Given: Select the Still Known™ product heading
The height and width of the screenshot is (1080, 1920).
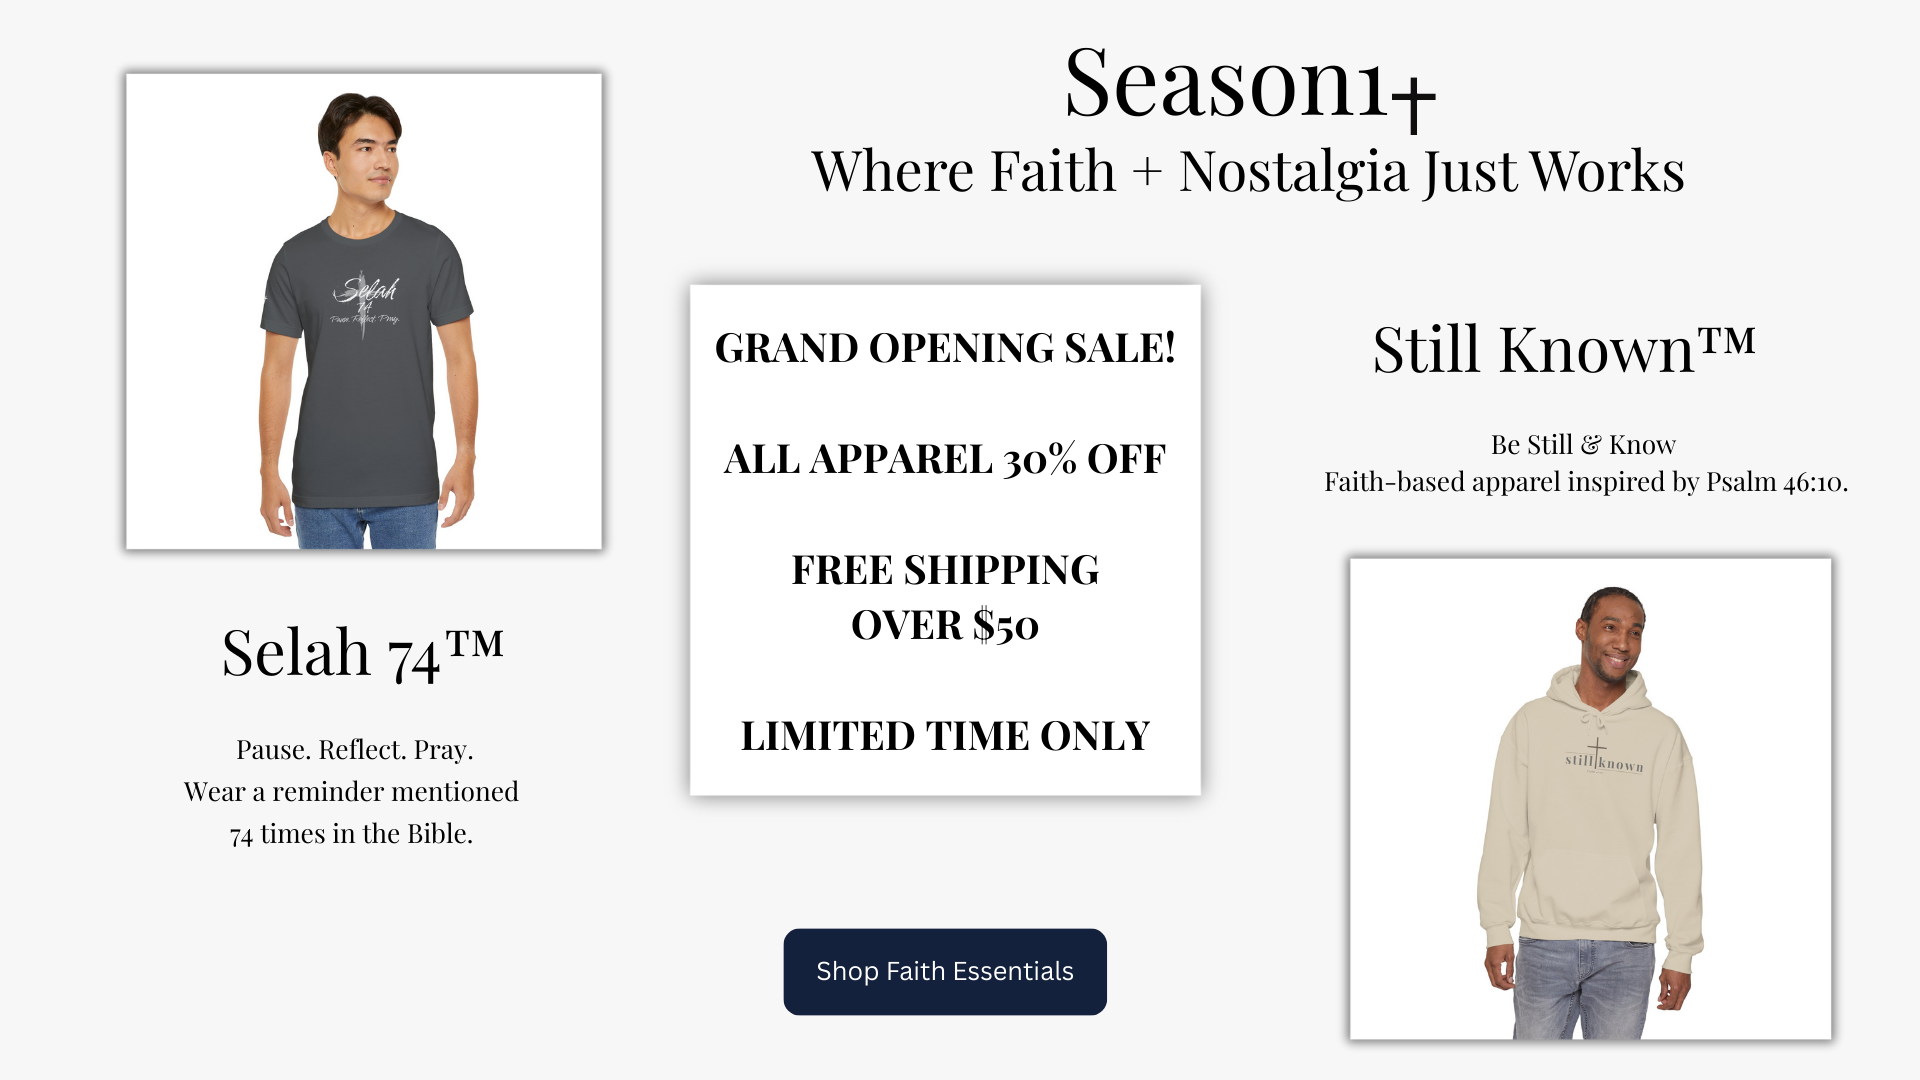Looking at the screenshot, I should [1563, 350].
